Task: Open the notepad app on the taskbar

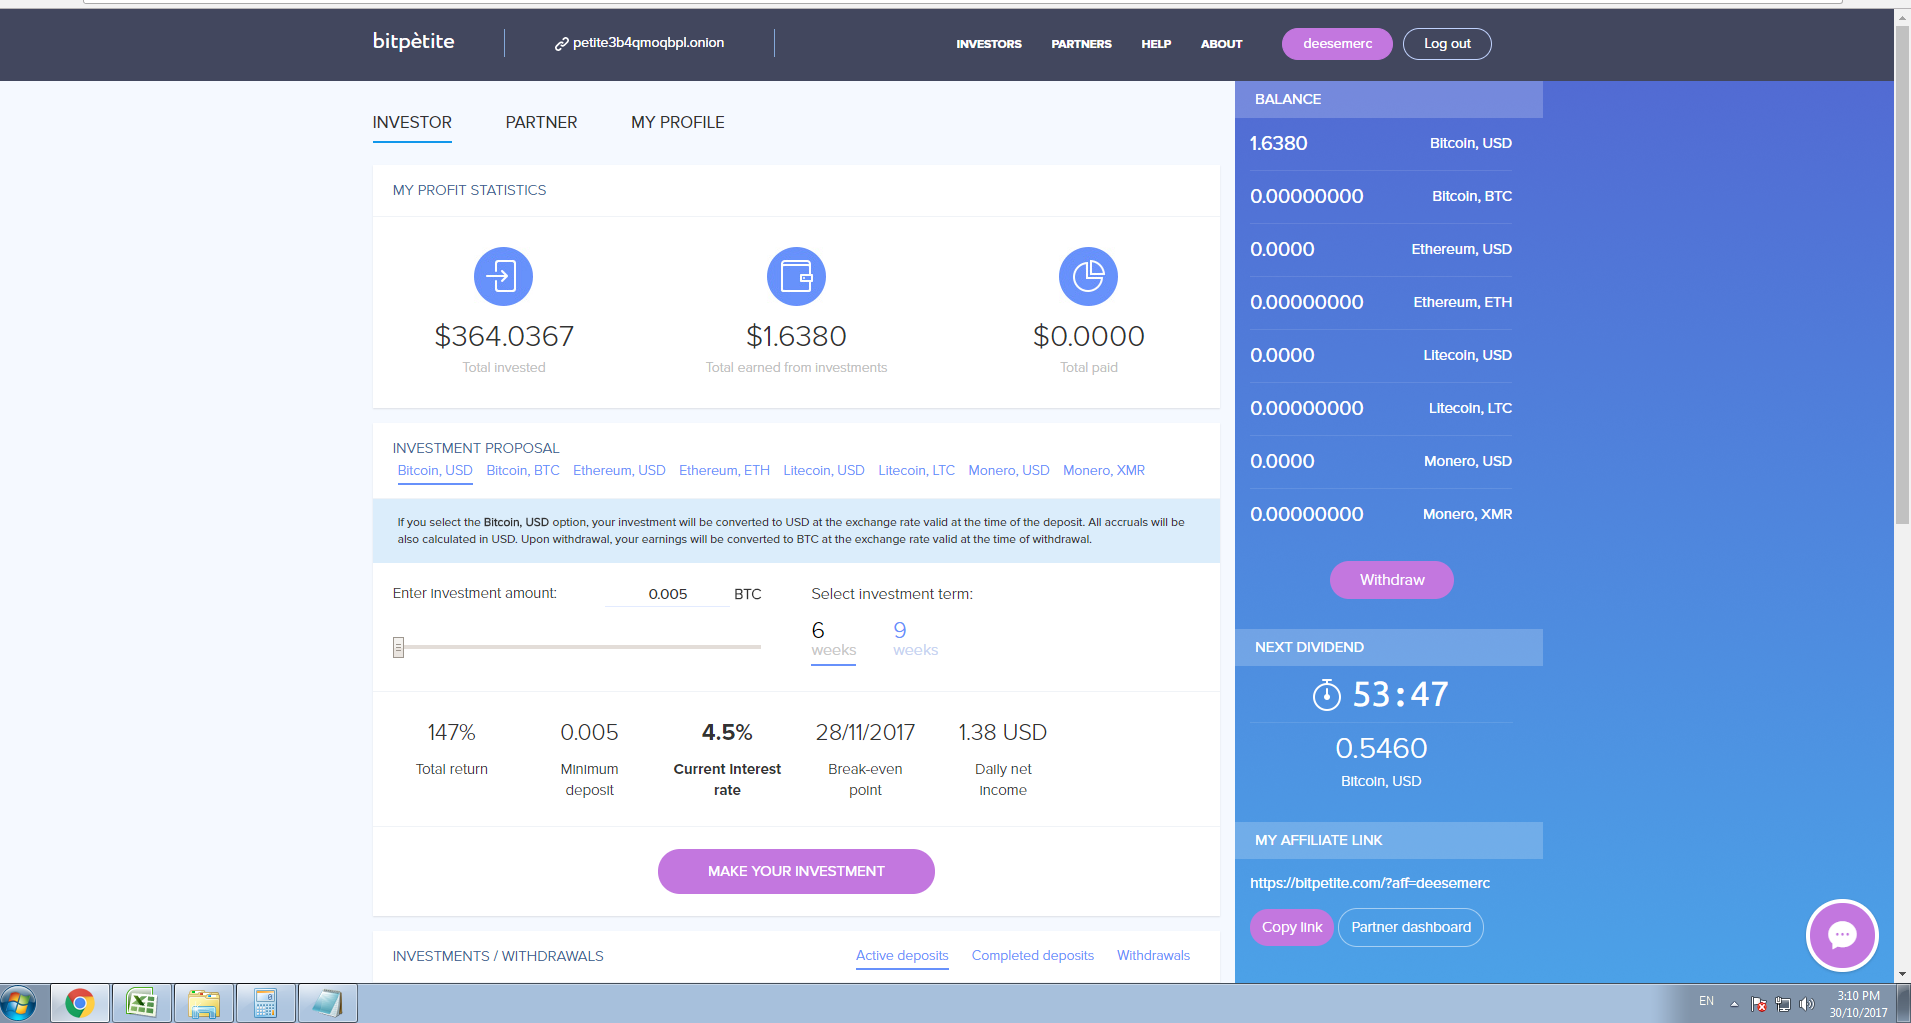Action: (327, 1003)
